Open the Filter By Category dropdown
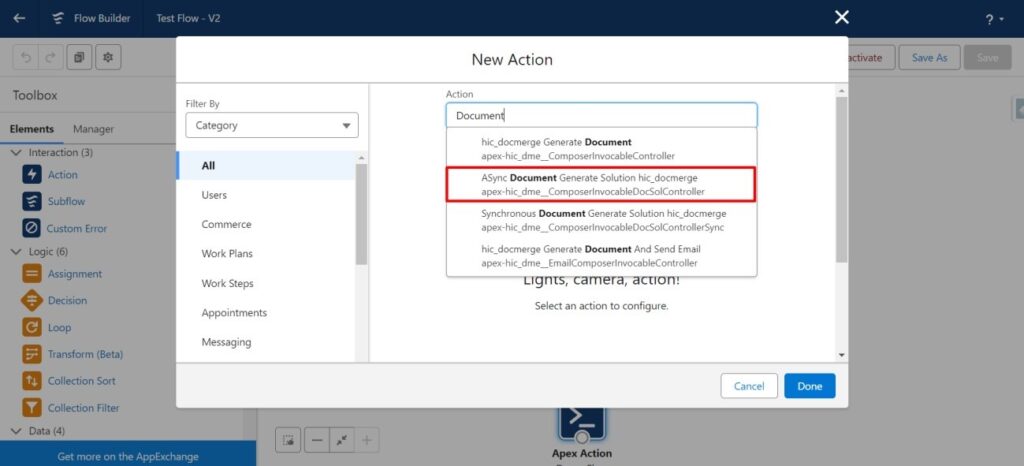The width and height of the screenshot is (1024, 466). [x=272, y=125]
